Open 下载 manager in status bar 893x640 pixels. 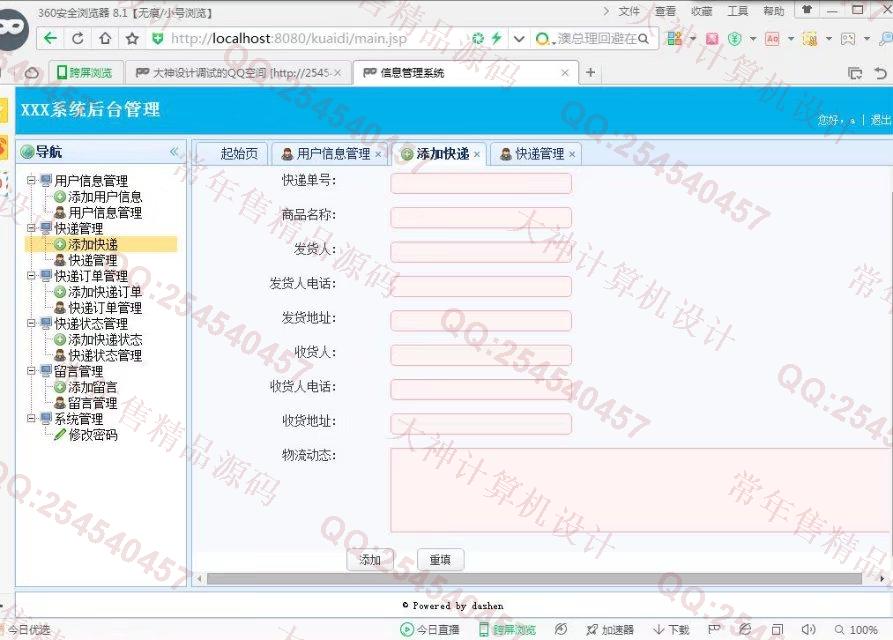coord(671,630)
